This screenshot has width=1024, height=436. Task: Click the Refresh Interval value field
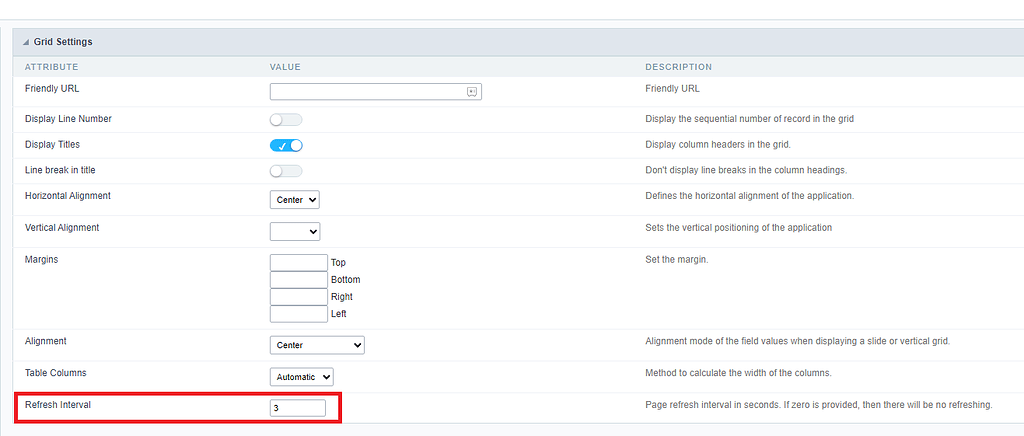coord(297,408)
